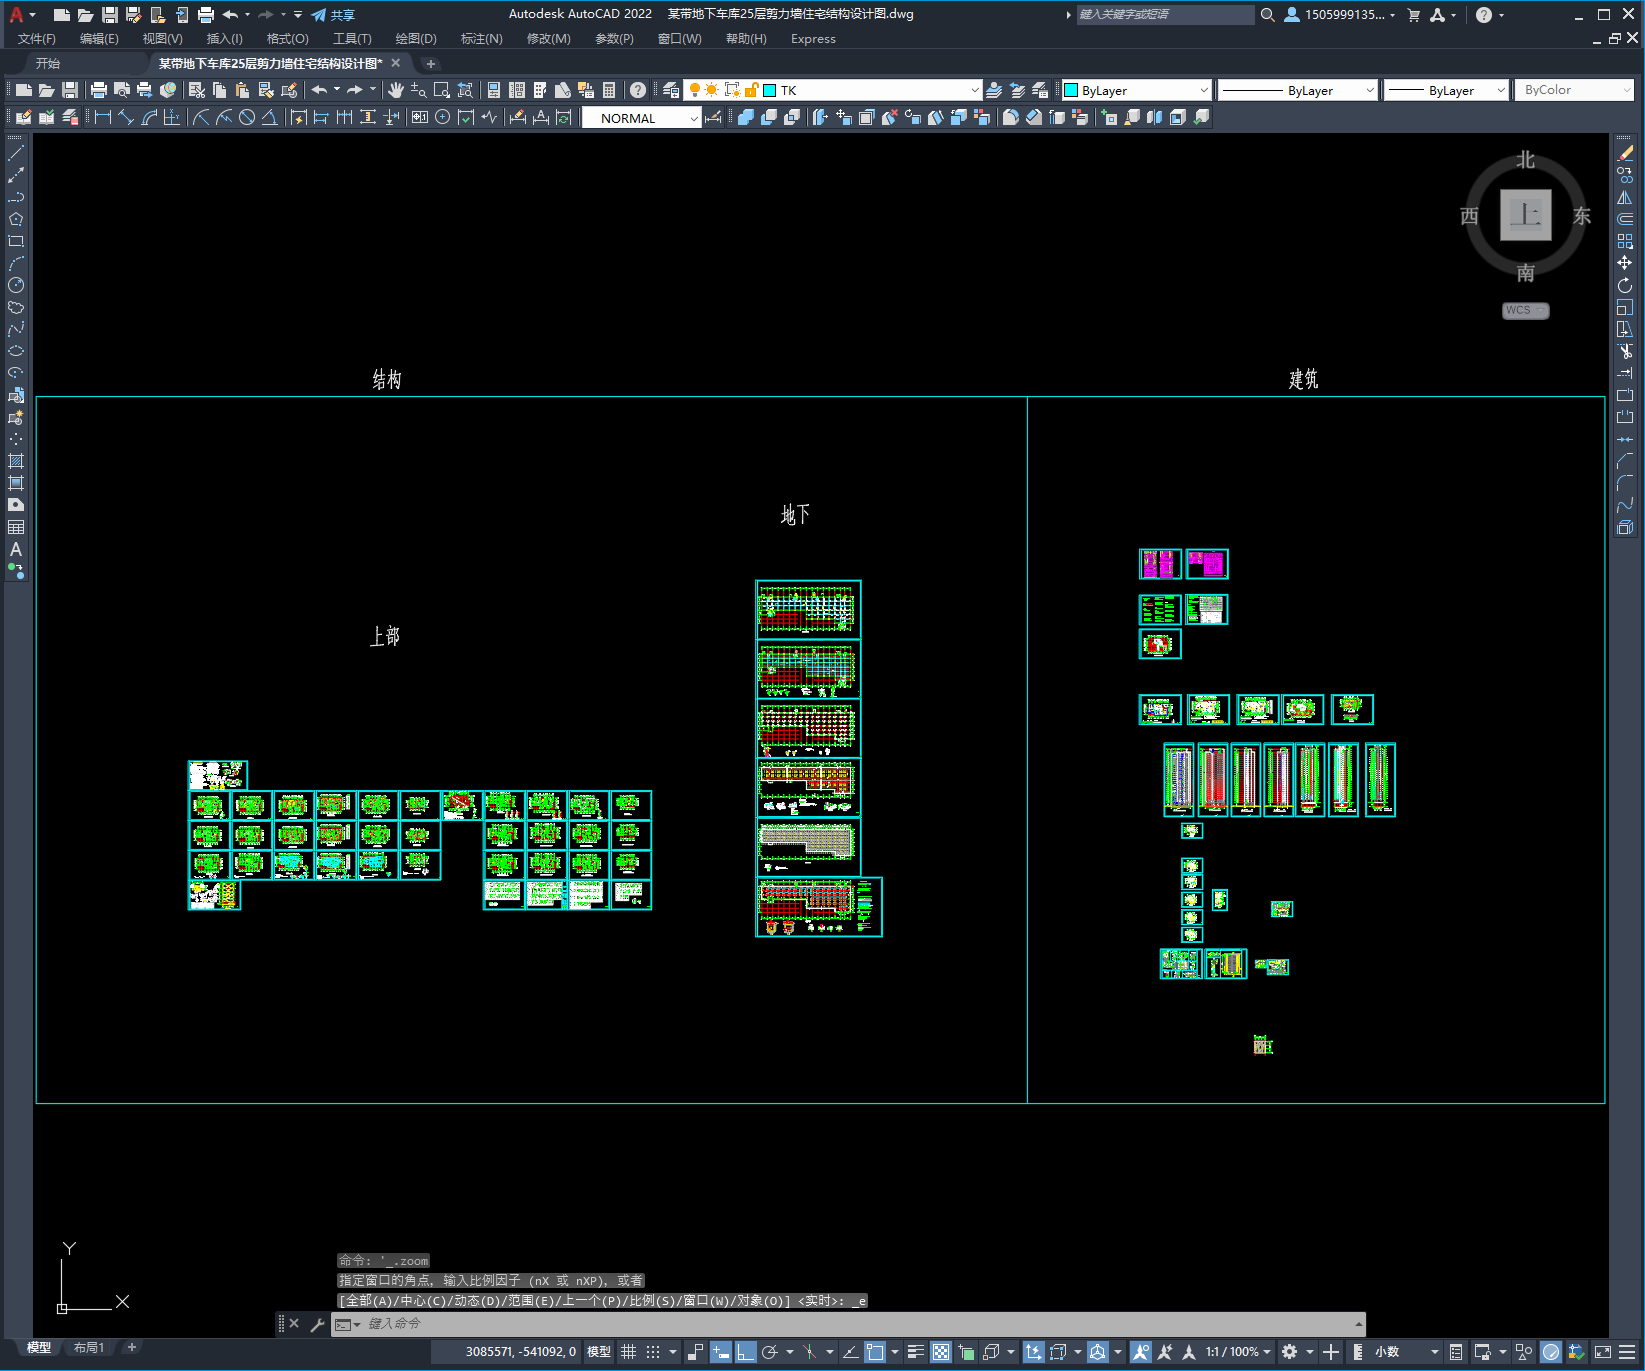Select the Rectangle draw tool
1645x1371 pixels.
coord(16,241)
